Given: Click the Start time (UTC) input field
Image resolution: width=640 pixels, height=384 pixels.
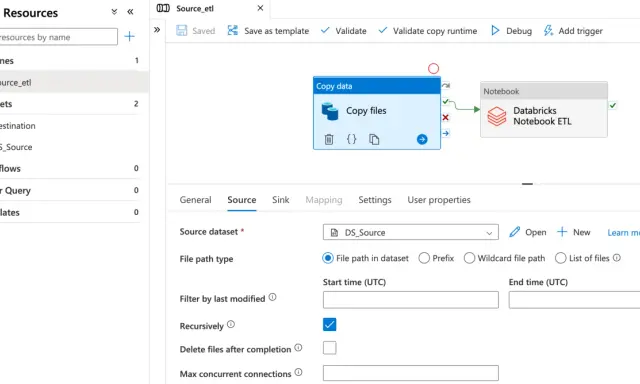Looking at the screenshot, I should click(x=410, y=300).
